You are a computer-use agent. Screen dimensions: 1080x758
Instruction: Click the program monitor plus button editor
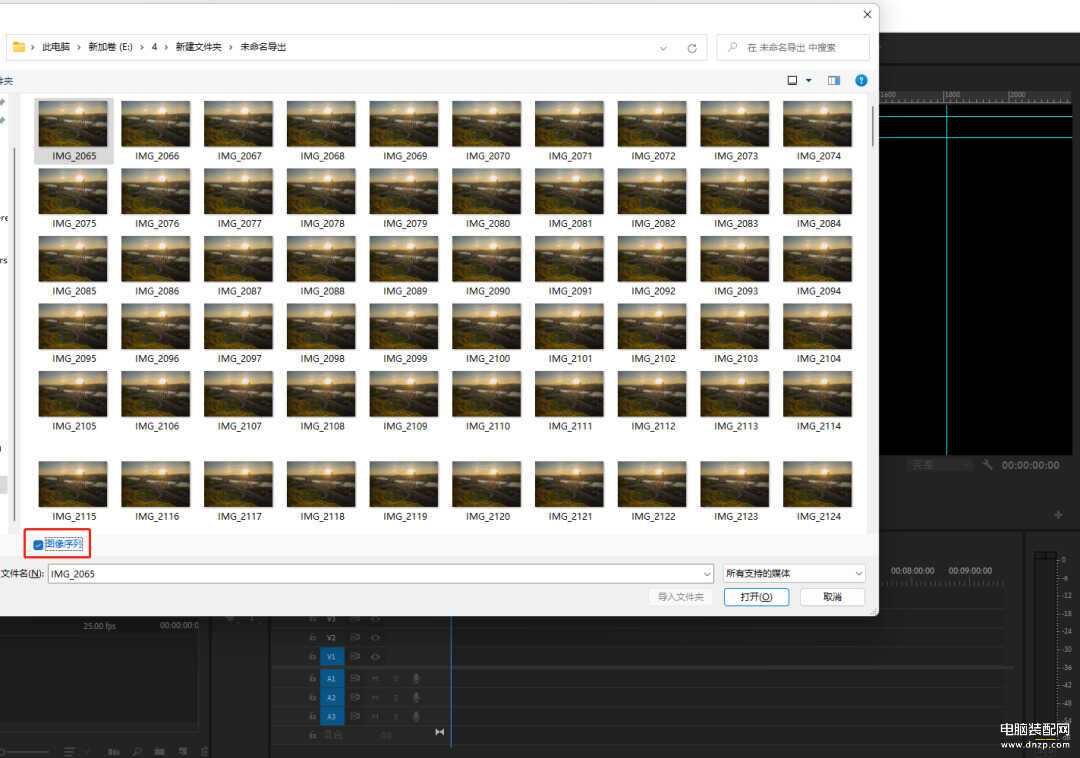pyautogui.click(x=1058, y=515)
